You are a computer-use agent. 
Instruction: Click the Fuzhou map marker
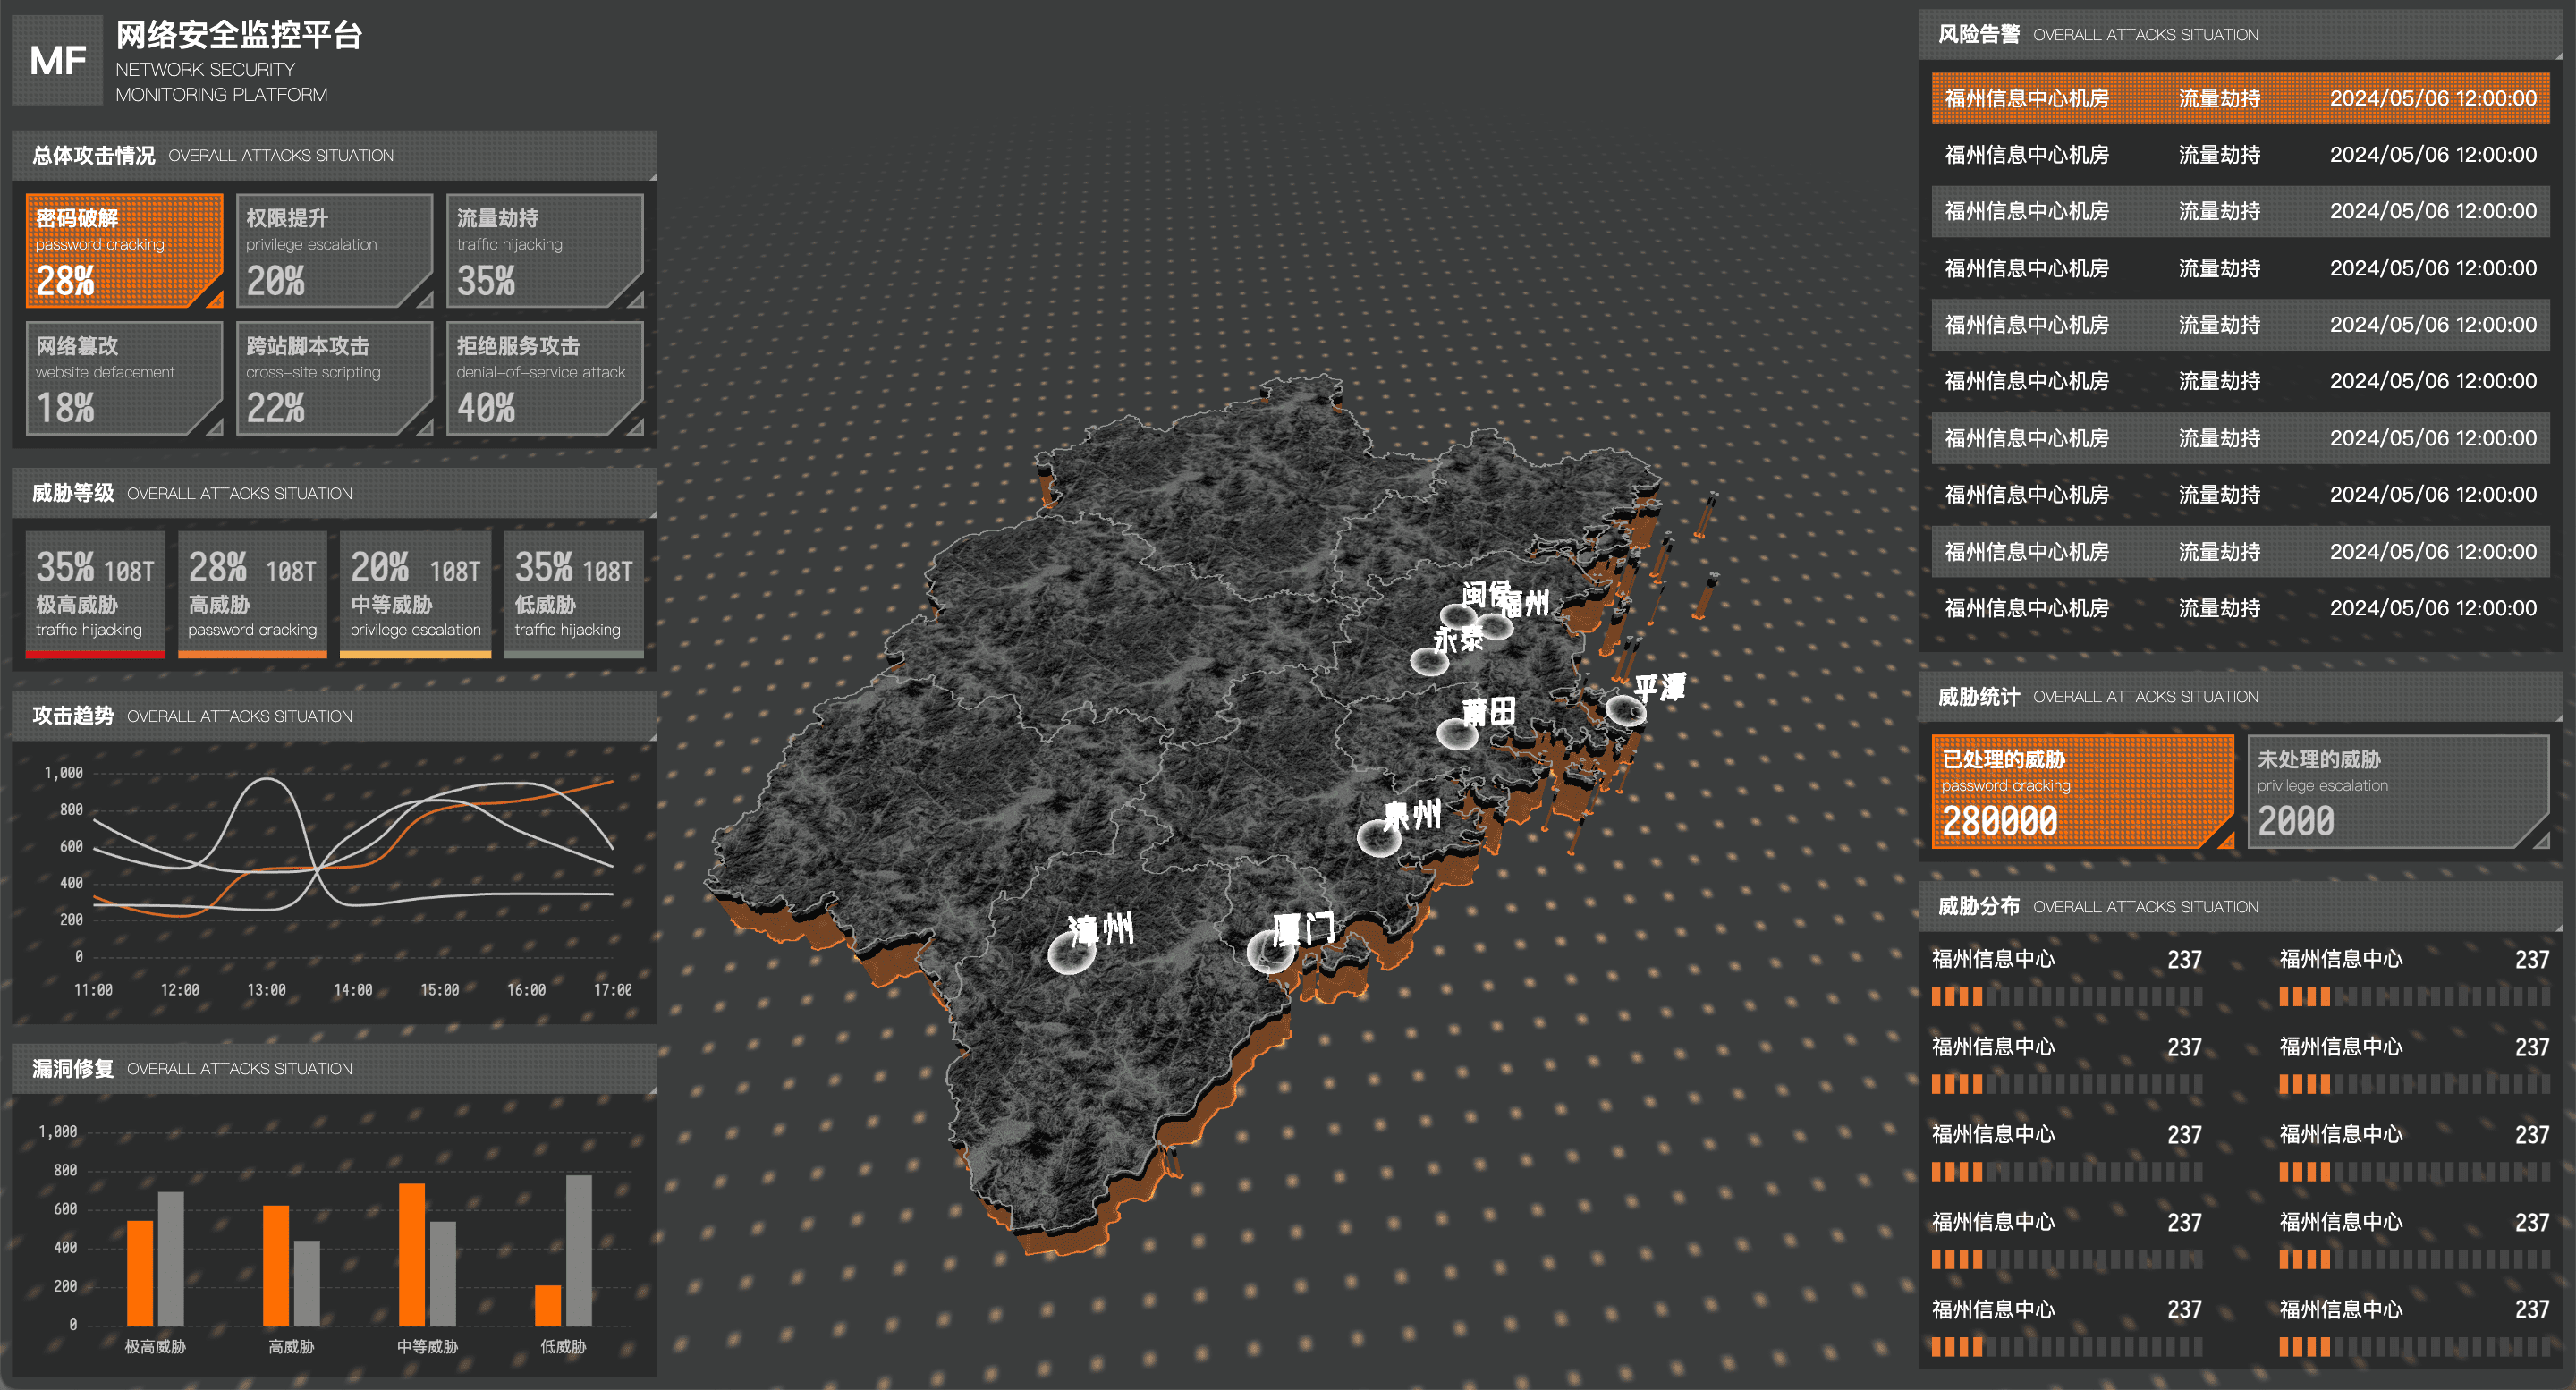[x=1494, y=627]
